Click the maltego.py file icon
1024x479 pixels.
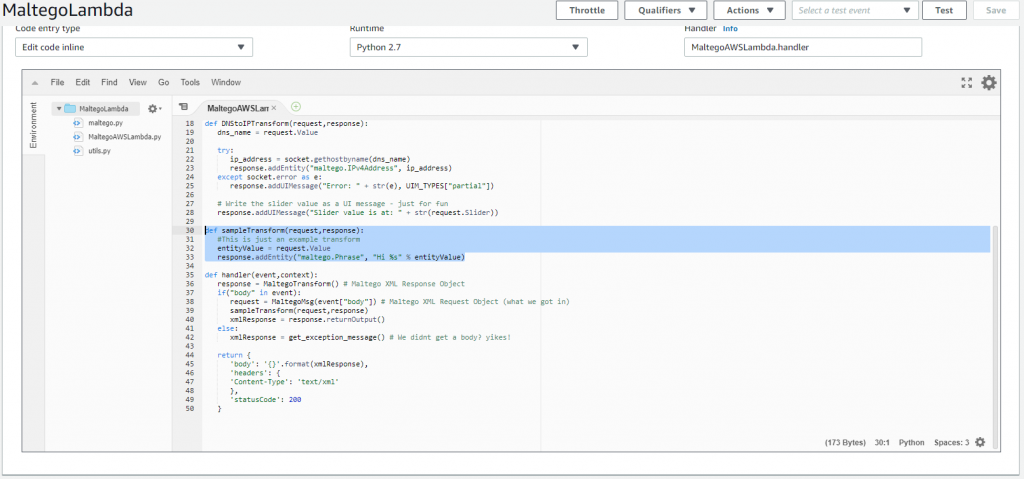pos(78,123)
